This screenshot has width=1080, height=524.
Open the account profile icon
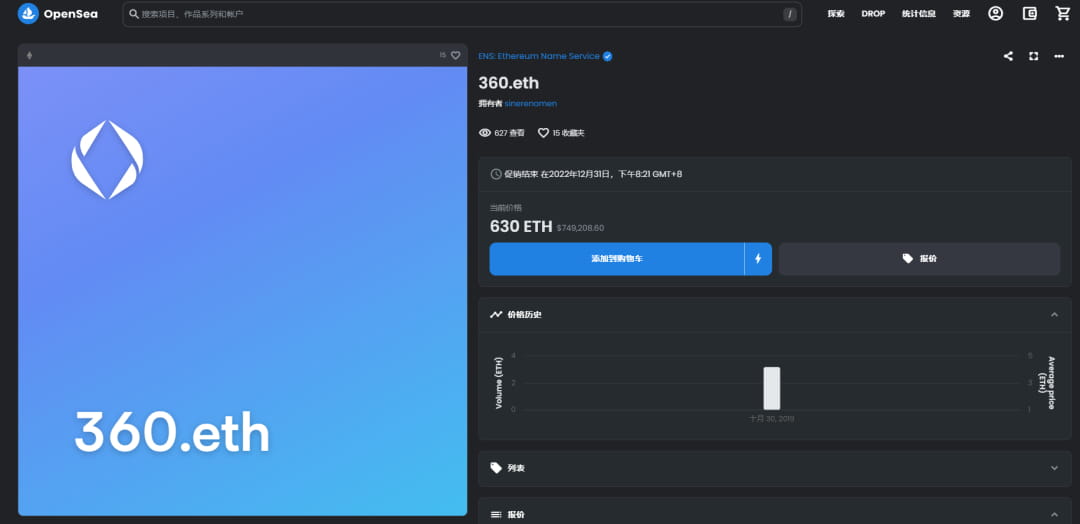[995, 14]
